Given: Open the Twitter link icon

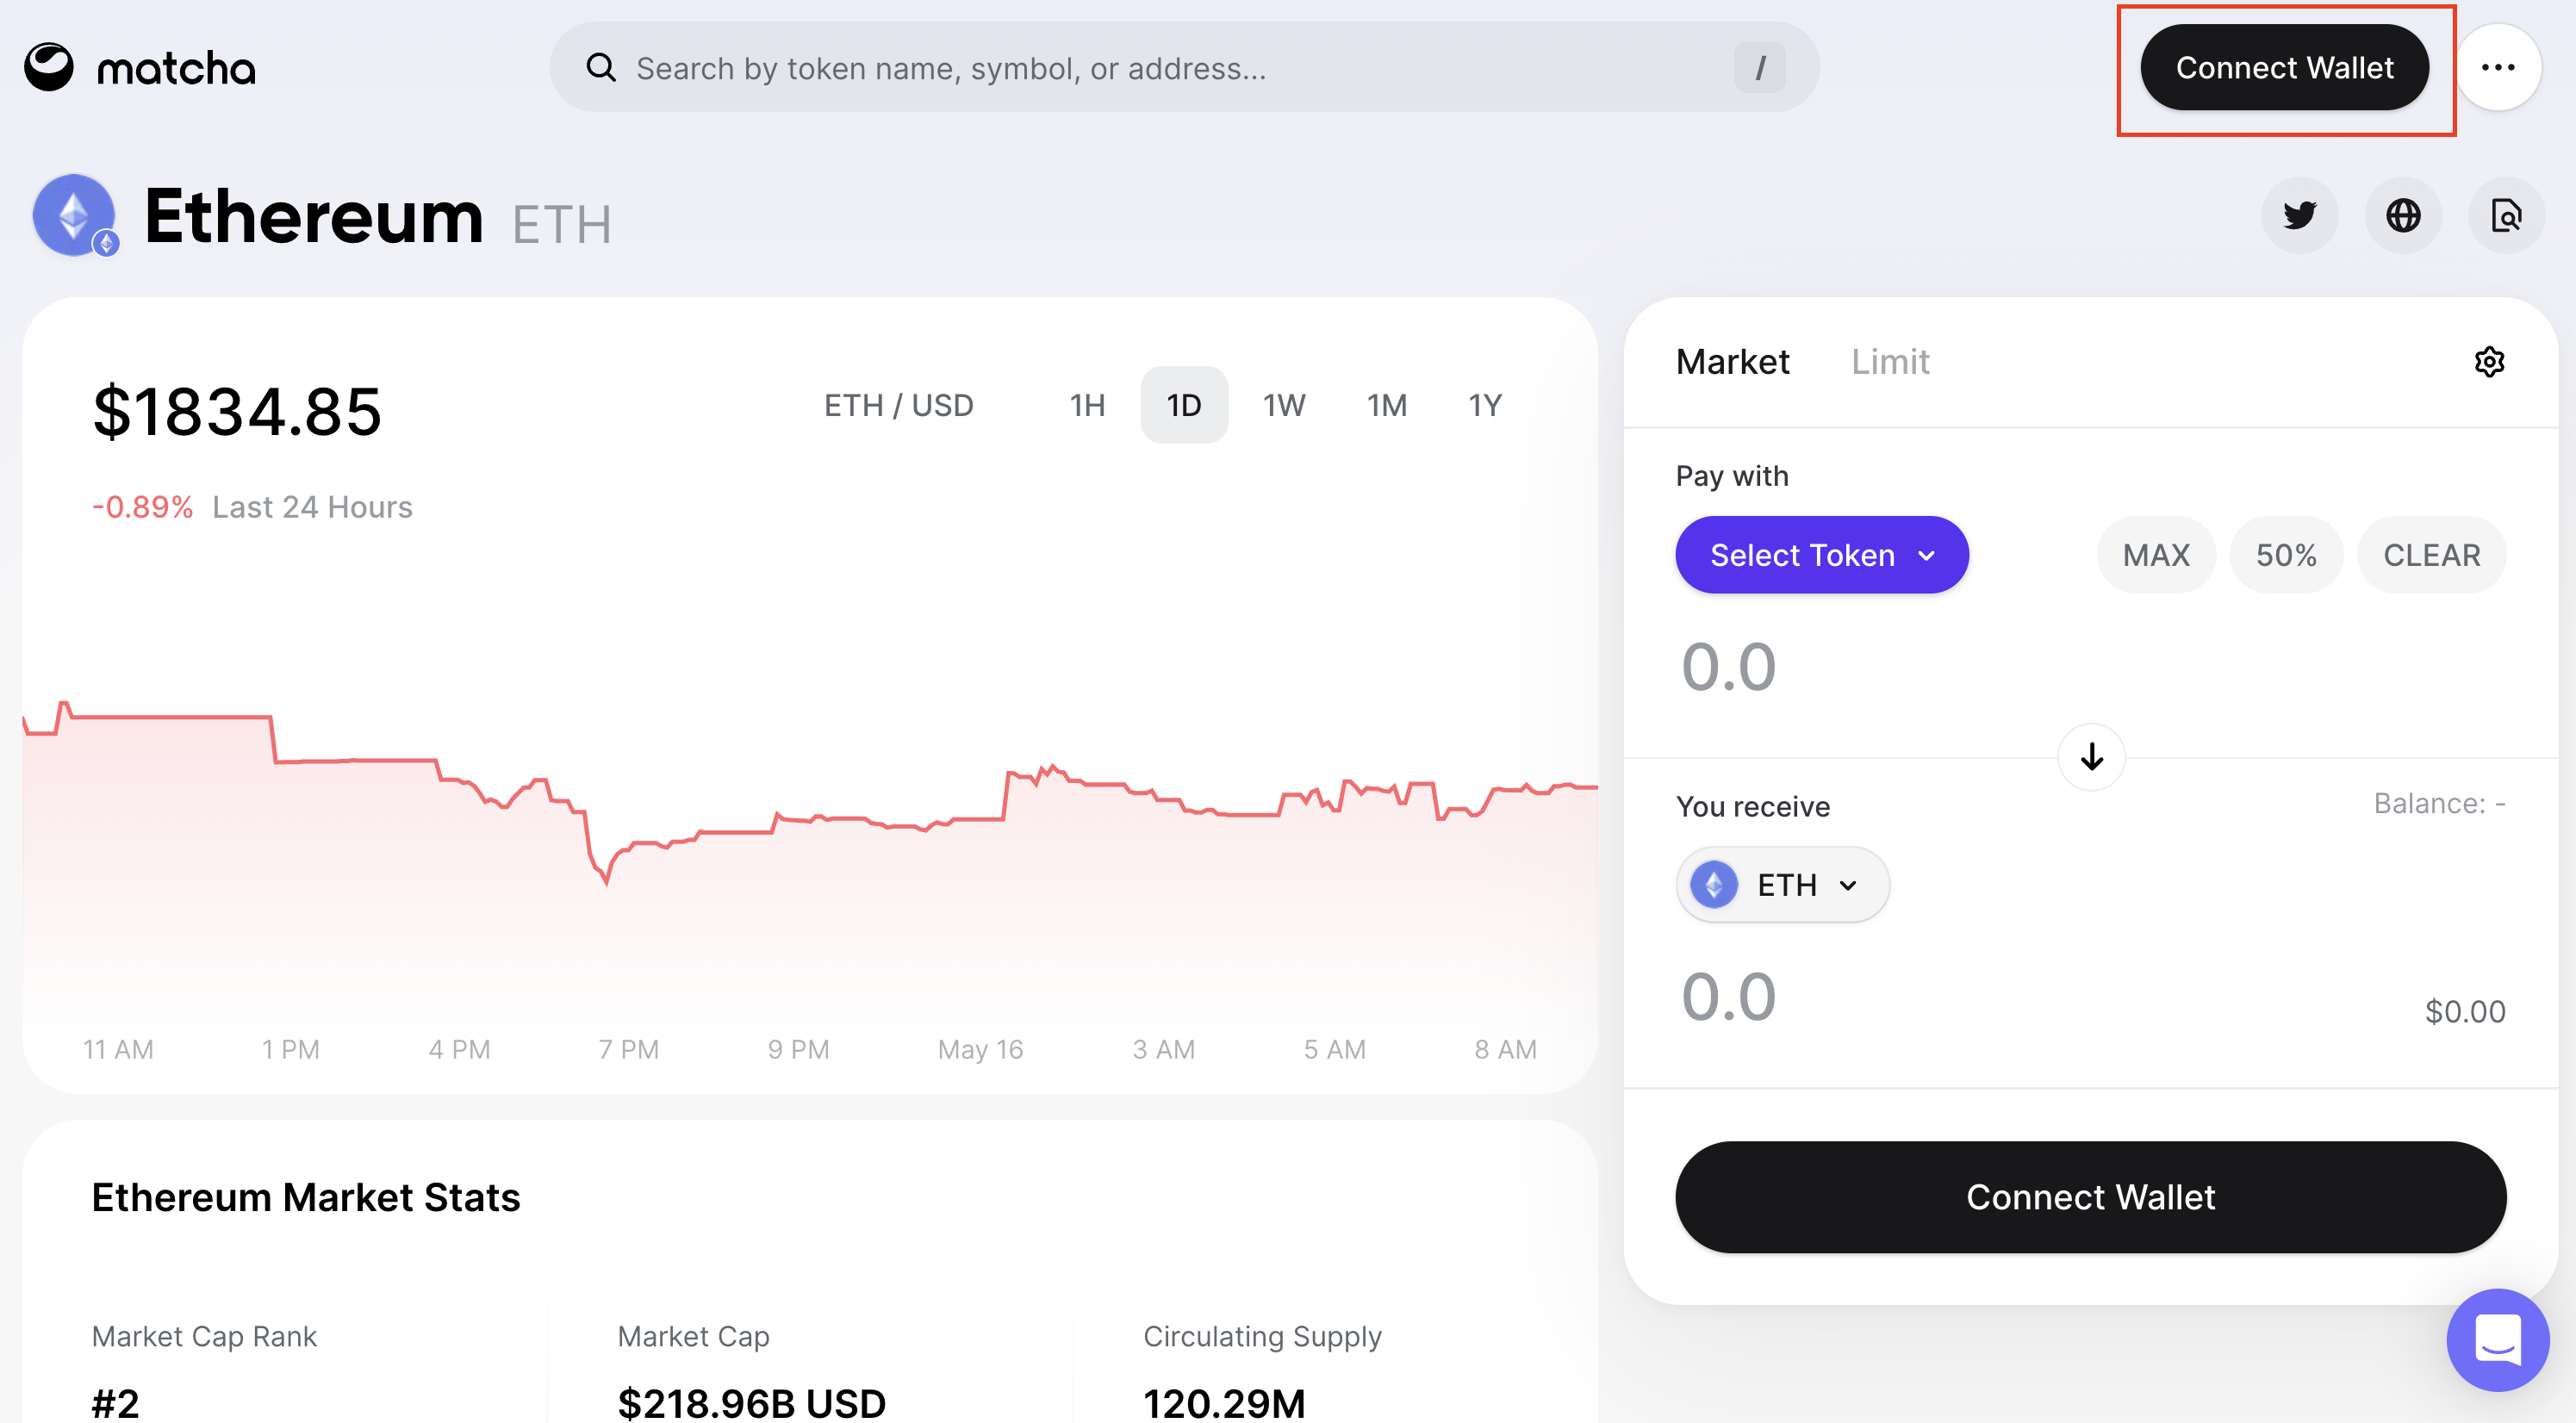Looking at the screenshot, I should [x=2299, y=215].
